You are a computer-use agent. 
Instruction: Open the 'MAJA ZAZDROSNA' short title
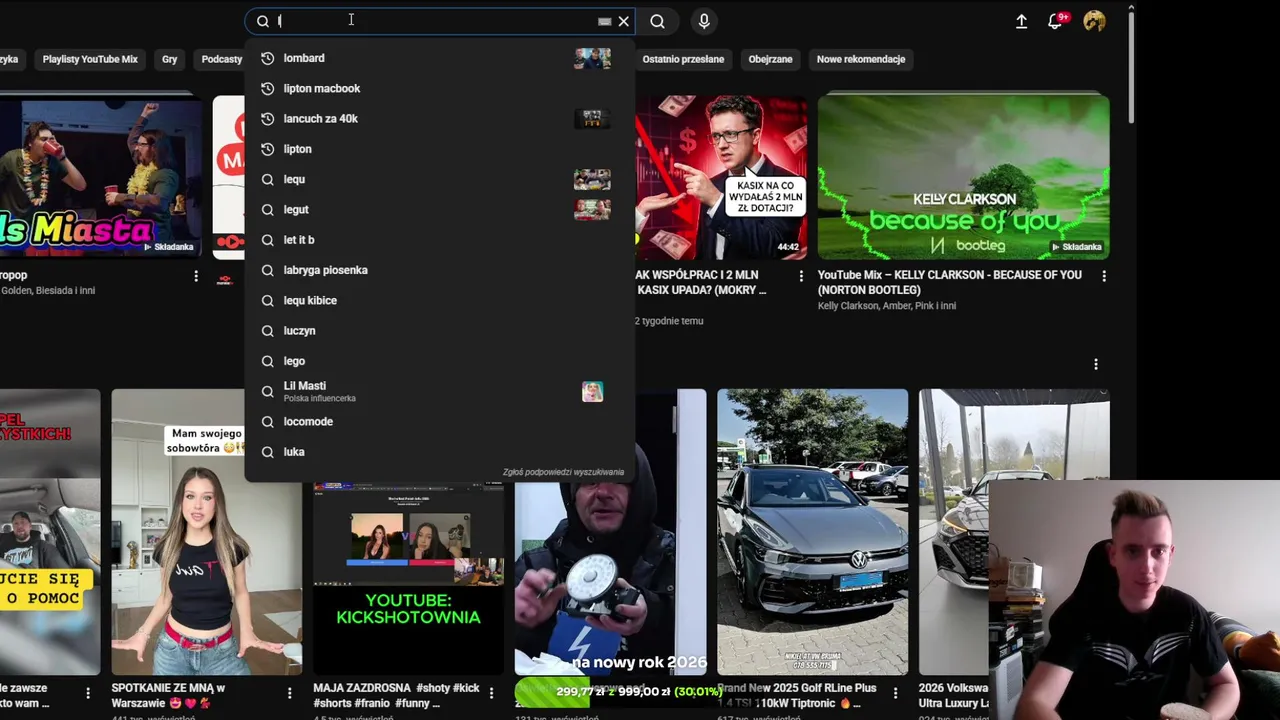tap(397, 695)
